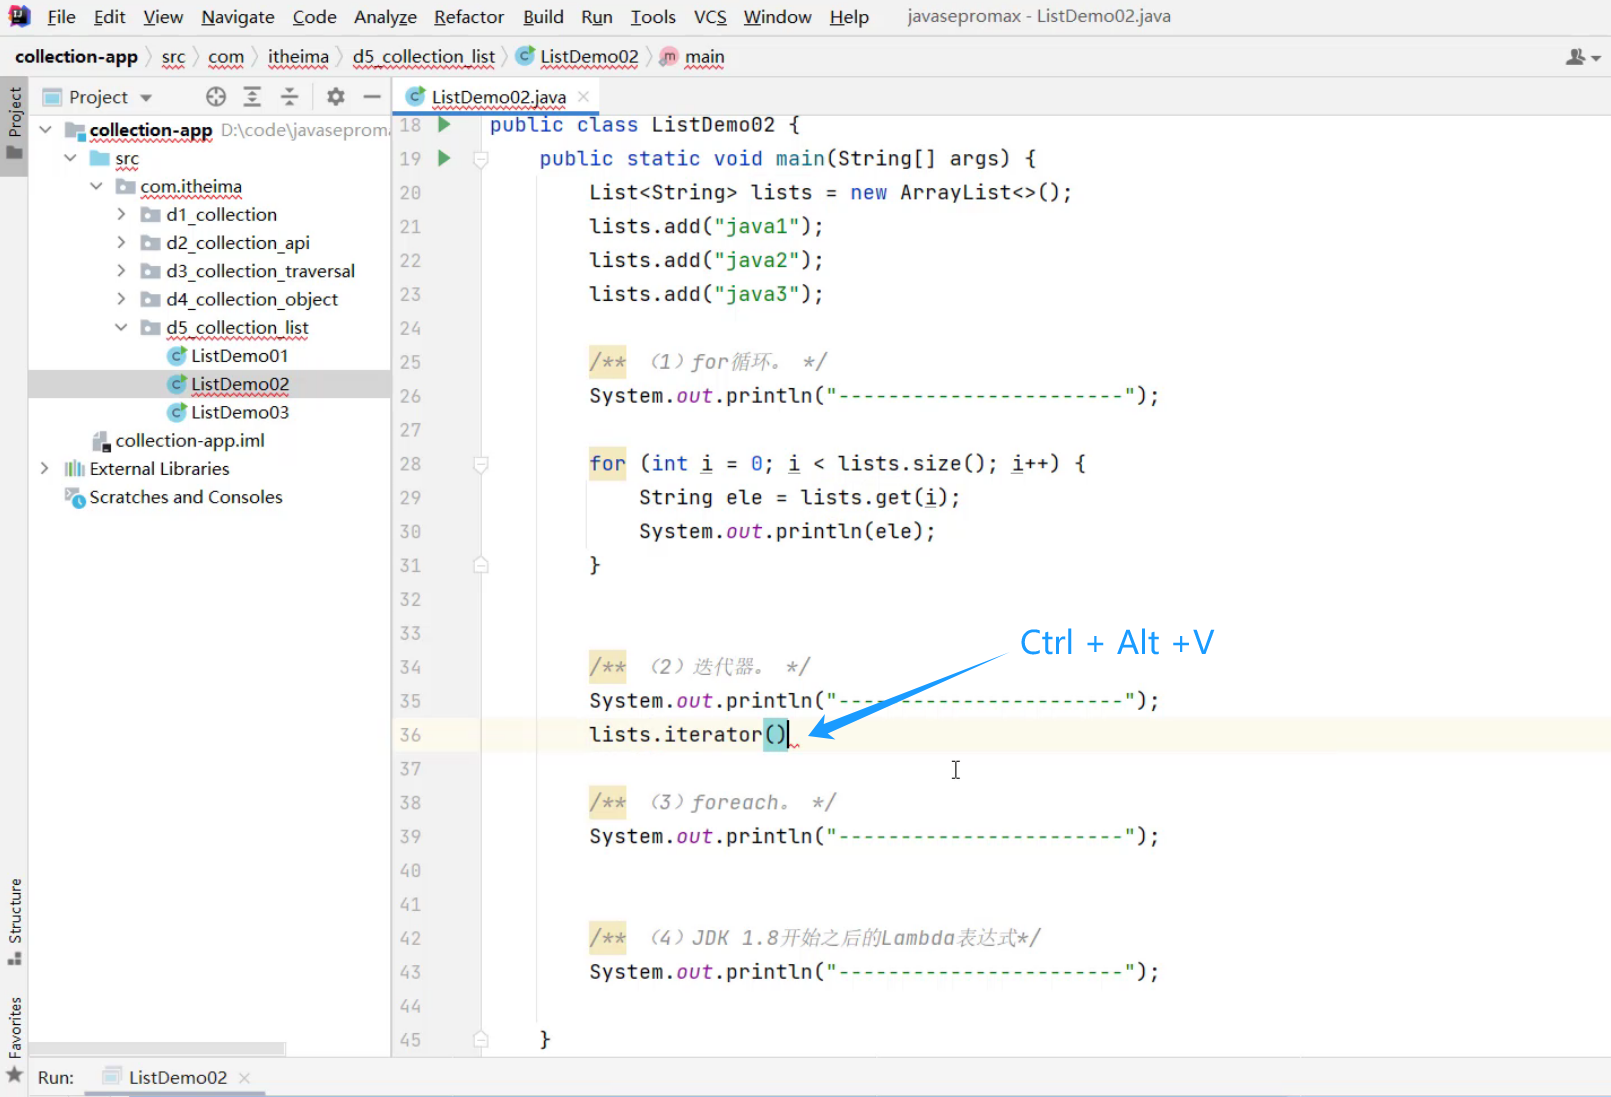Screen dimensions: 1611x1097
Task: Click the itheima breadcrumb
Action: (298, 57)
